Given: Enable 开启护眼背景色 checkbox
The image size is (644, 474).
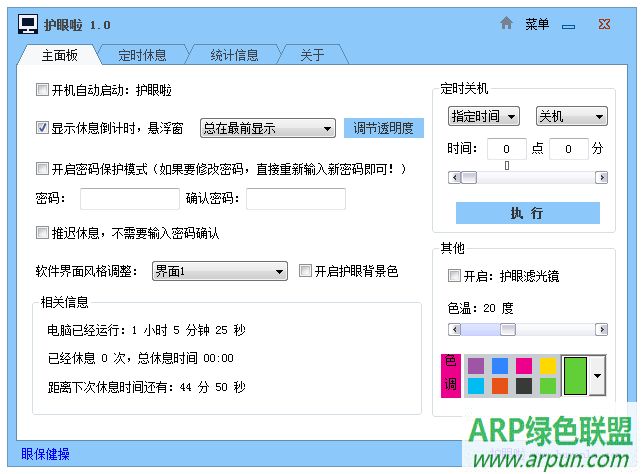Looking at the screenshot, I should point(306,271).
